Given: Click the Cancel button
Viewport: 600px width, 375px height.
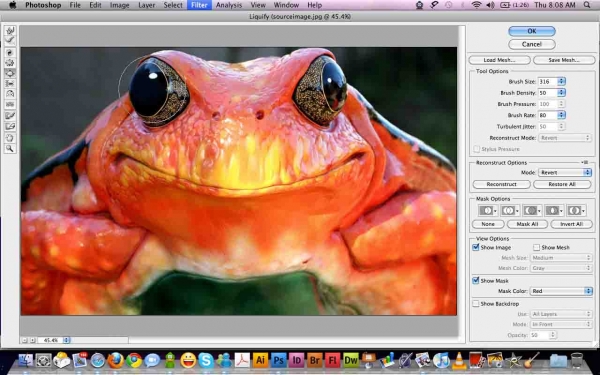Looking at the screenshot, I should 532,44.
